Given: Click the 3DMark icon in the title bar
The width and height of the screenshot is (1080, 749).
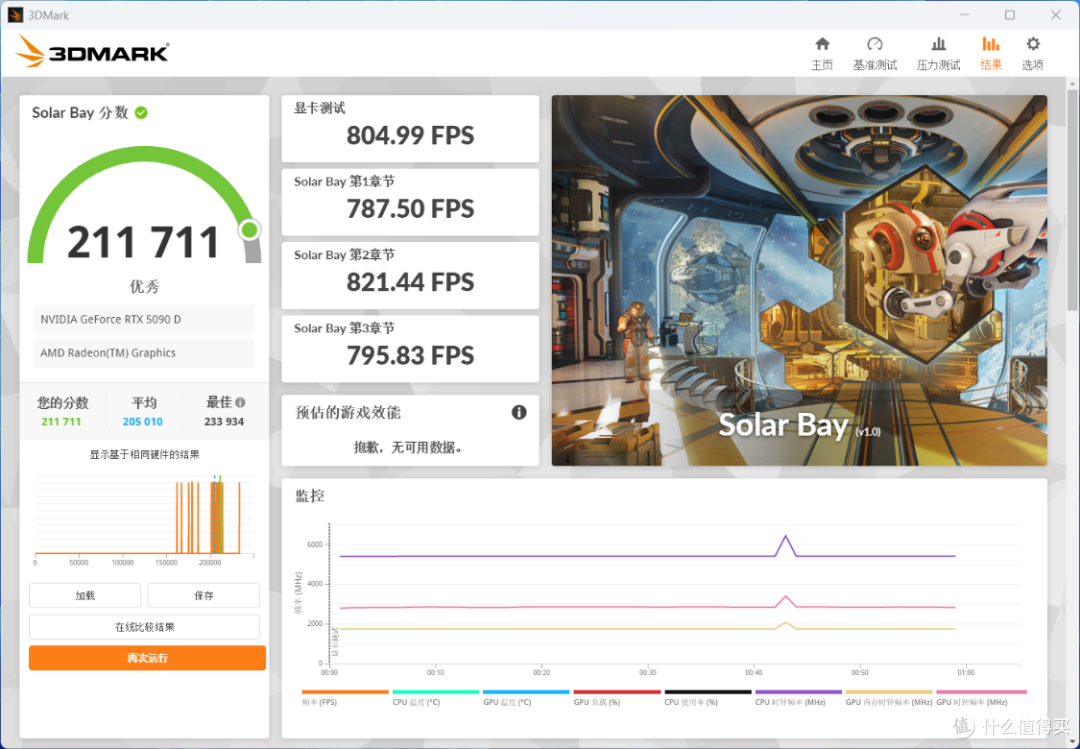Looking at the screenshot, I should tap(14, 14).
